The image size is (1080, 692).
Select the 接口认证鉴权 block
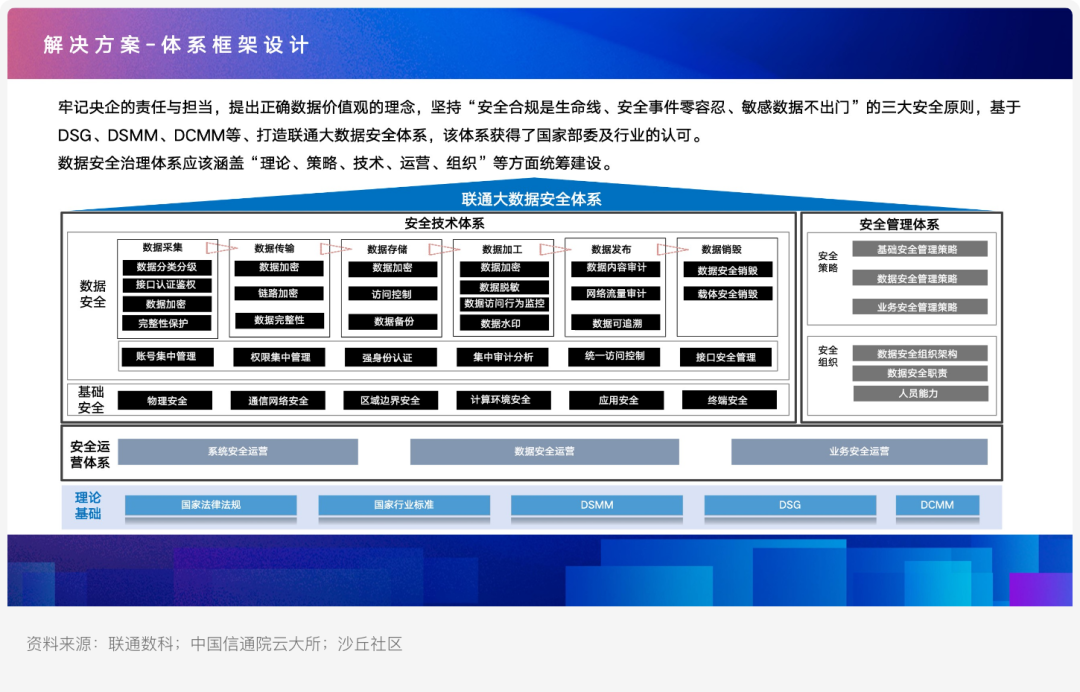click(166, 285)
